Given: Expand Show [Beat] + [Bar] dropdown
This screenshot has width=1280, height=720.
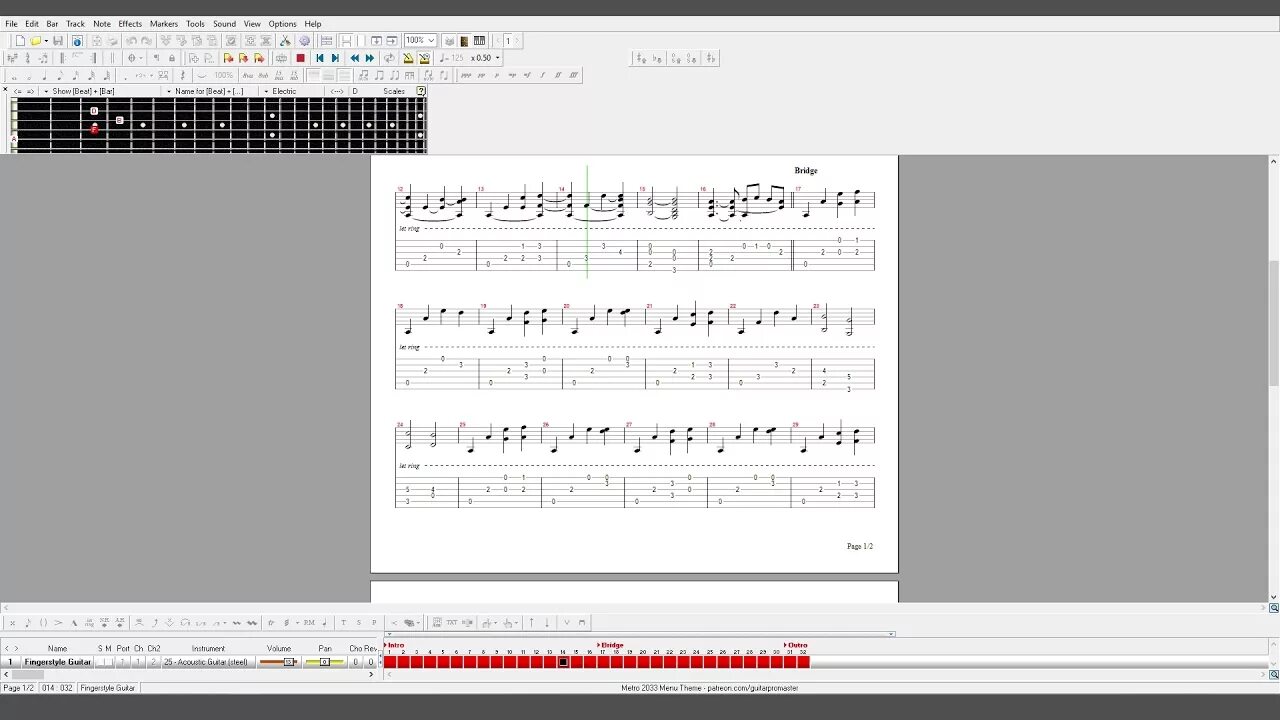Looking at the screenshot, I should click(79, 91).
